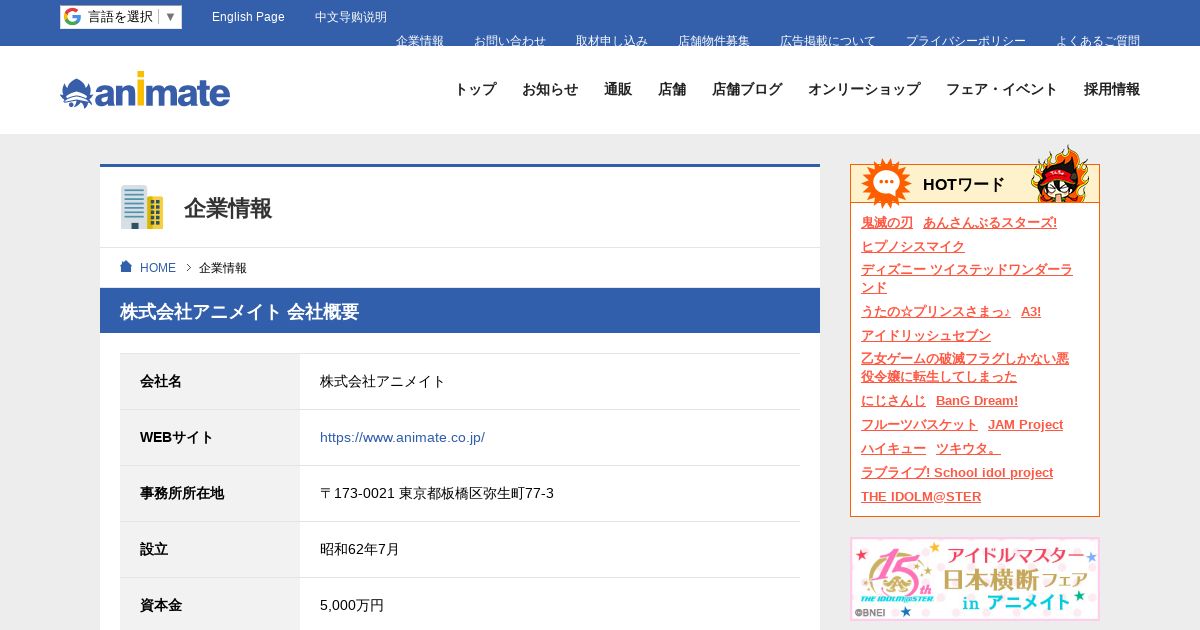This screenshot has width=1200, height=630.
Task: Open 店舗物件募集 link
Action: click(x=714, y=41)
